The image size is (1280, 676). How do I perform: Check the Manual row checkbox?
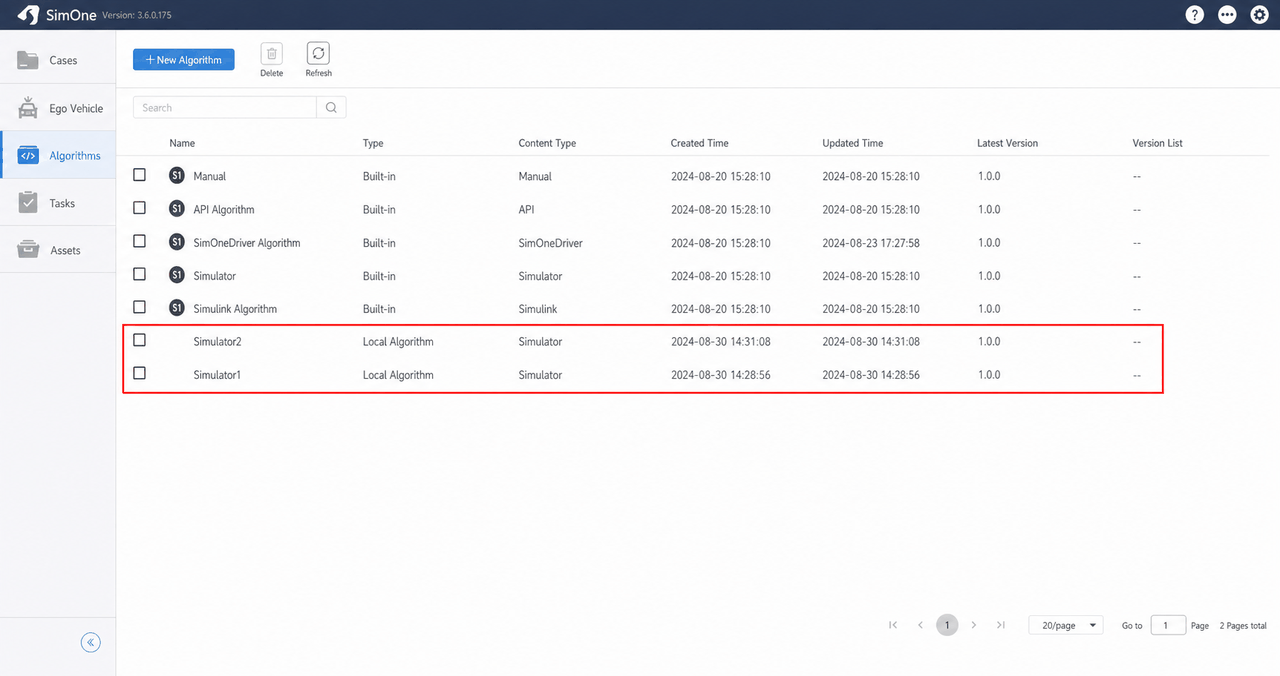coord(139,175)
